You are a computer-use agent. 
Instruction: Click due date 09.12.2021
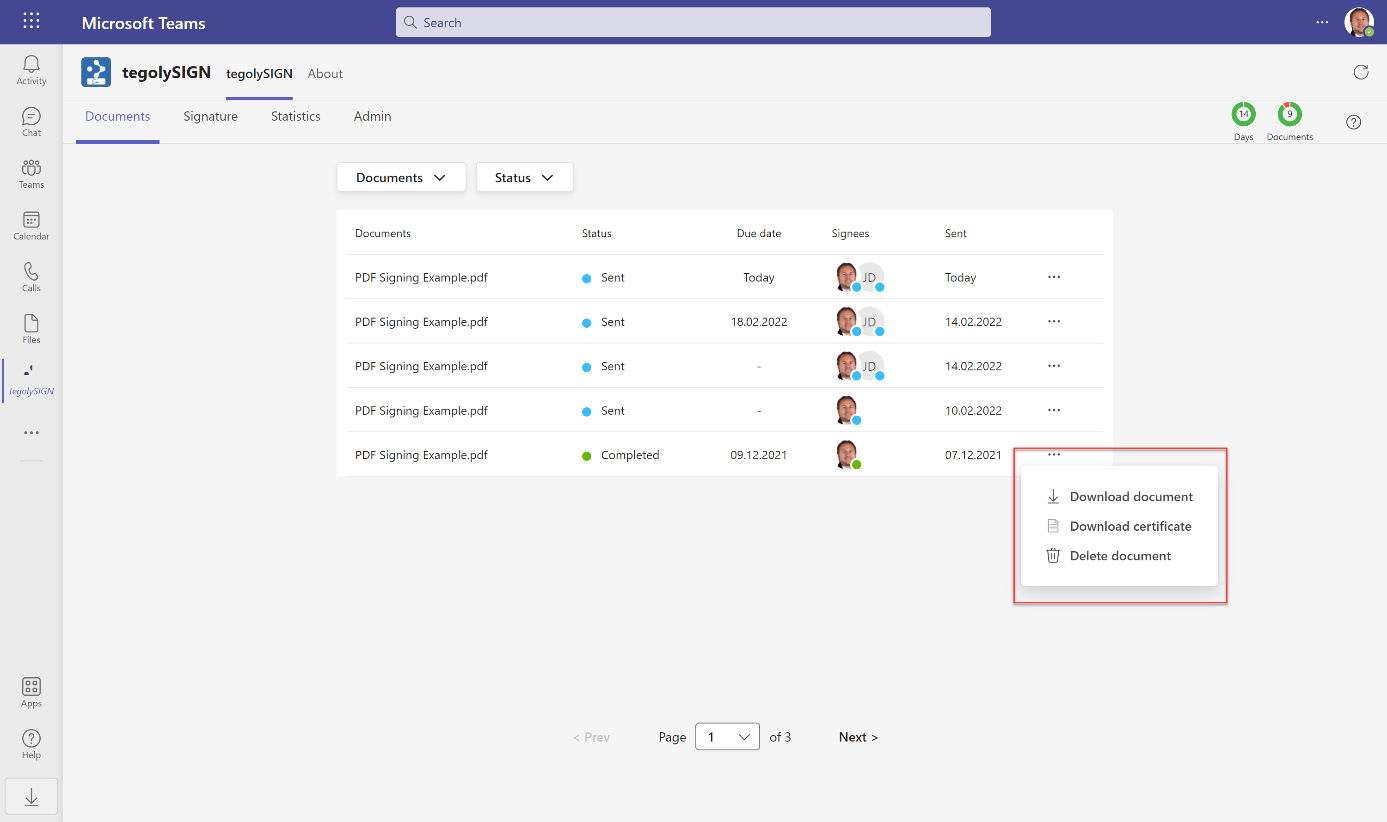[x=758, y=455]
